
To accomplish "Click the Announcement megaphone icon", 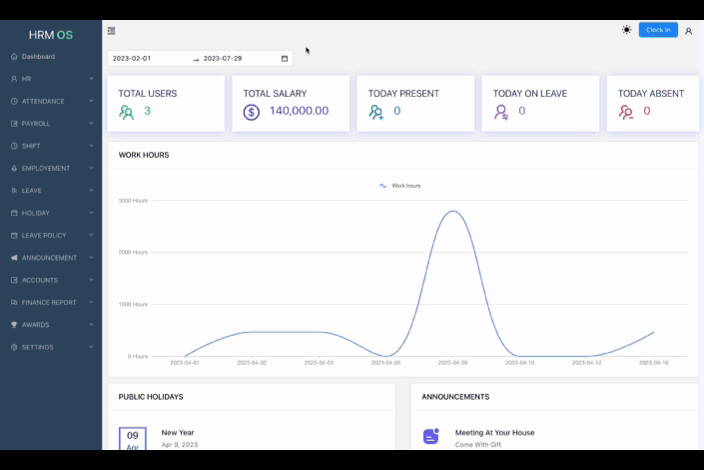I will pos(14,258).
